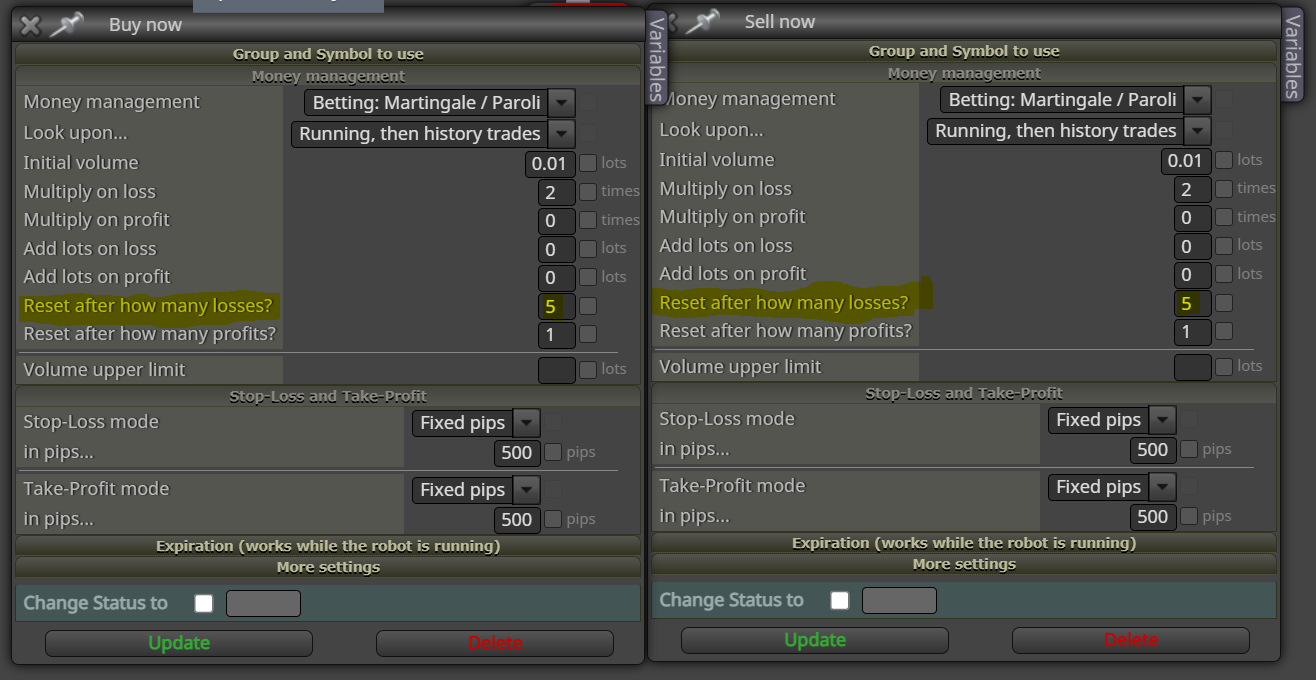
Task: Collapse Group and Symbol section in Buy now
Action: click(x=328, y=54)
